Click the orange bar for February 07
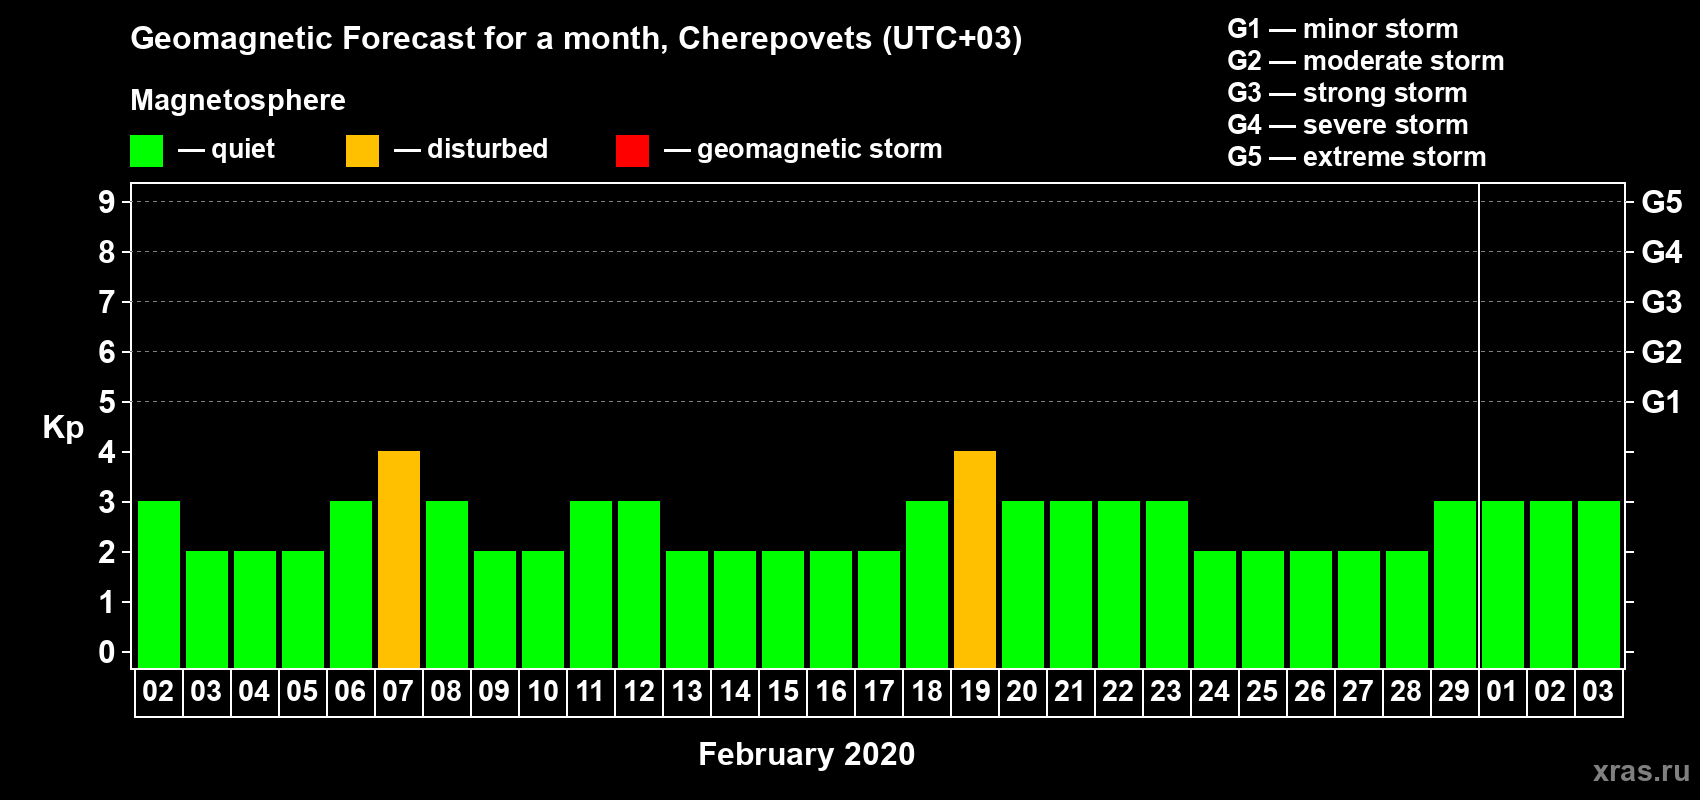This screenshot has width=1700, height=800. click(x=399, y=559)
